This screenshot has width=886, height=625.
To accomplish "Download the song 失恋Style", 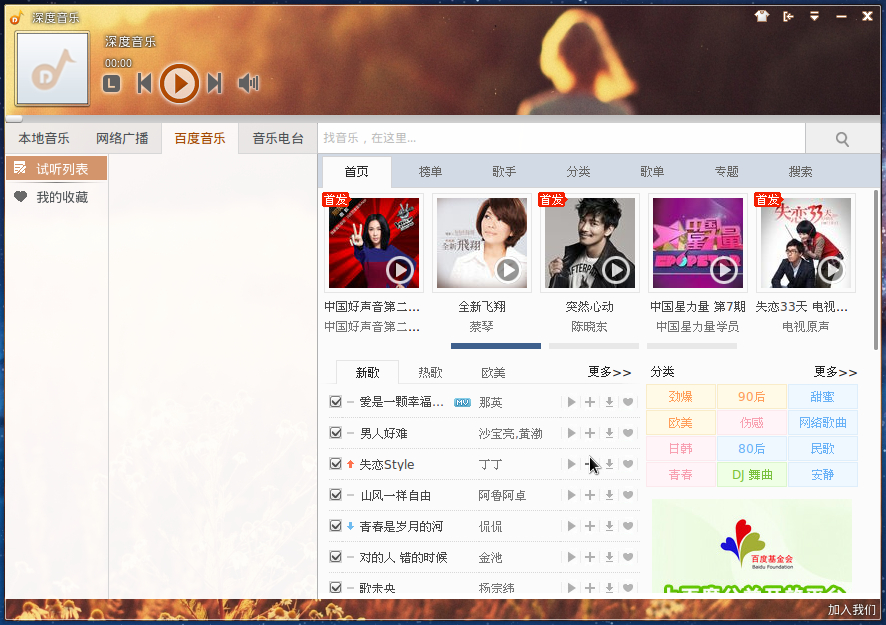I will pyautogui.click(x=609, y=464).
